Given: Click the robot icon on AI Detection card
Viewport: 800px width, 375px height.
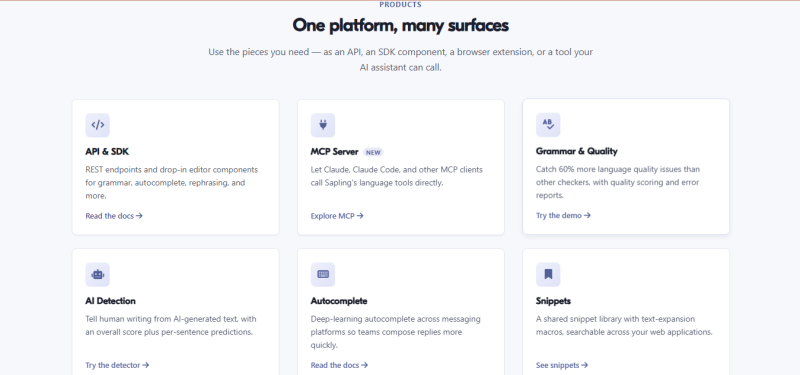Looking at the screenshot, I should click(97, 274).
